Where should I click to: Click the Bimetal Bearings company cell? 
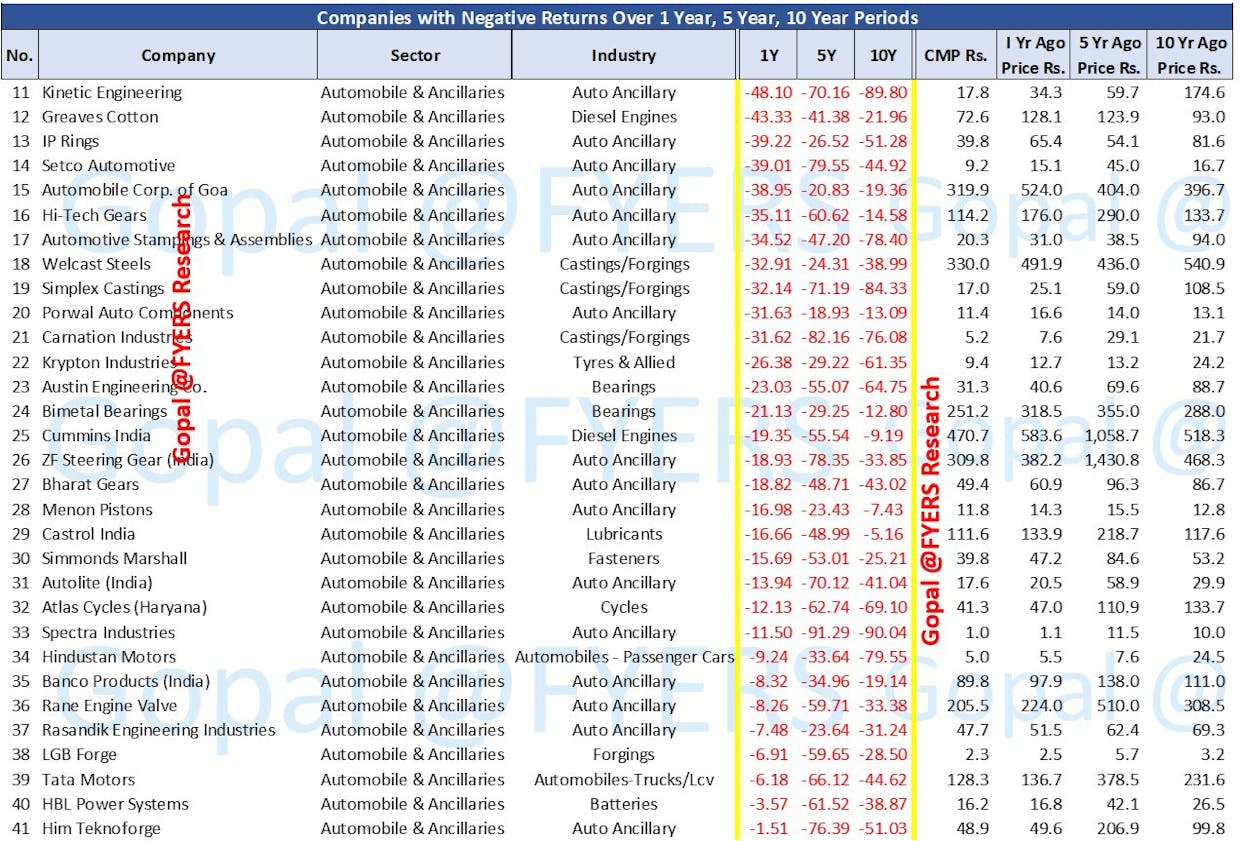click(104, 411)
